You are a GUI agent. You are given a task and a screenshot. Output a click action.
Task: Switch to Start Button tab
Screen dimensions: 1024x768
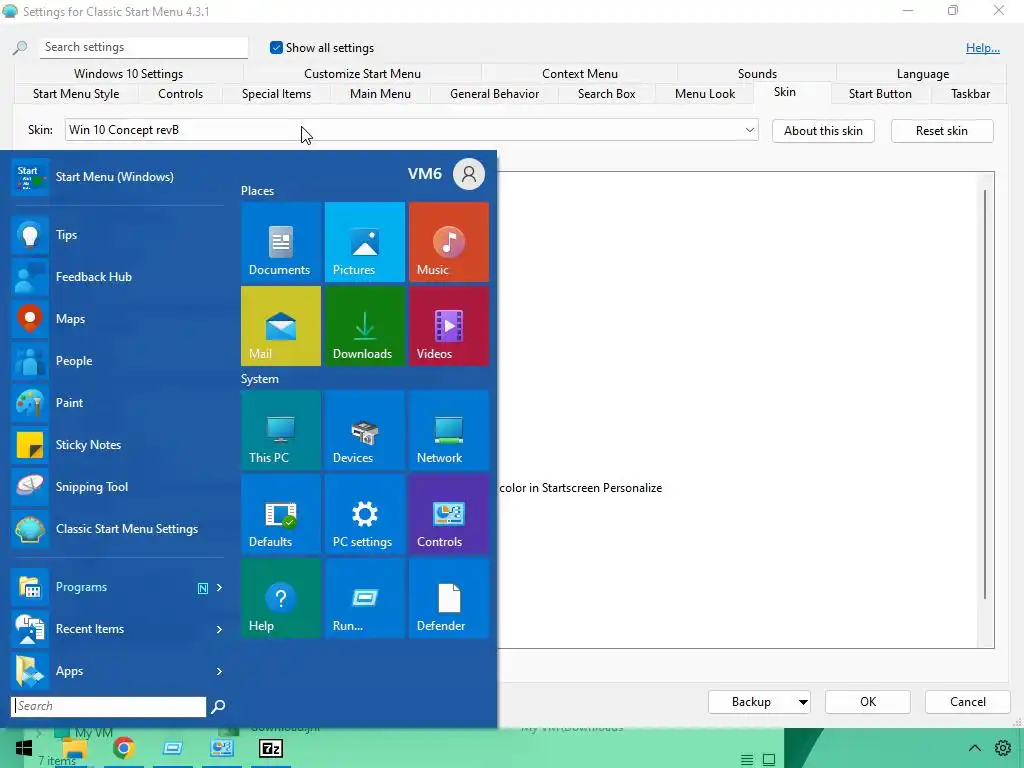click(880, 94)
